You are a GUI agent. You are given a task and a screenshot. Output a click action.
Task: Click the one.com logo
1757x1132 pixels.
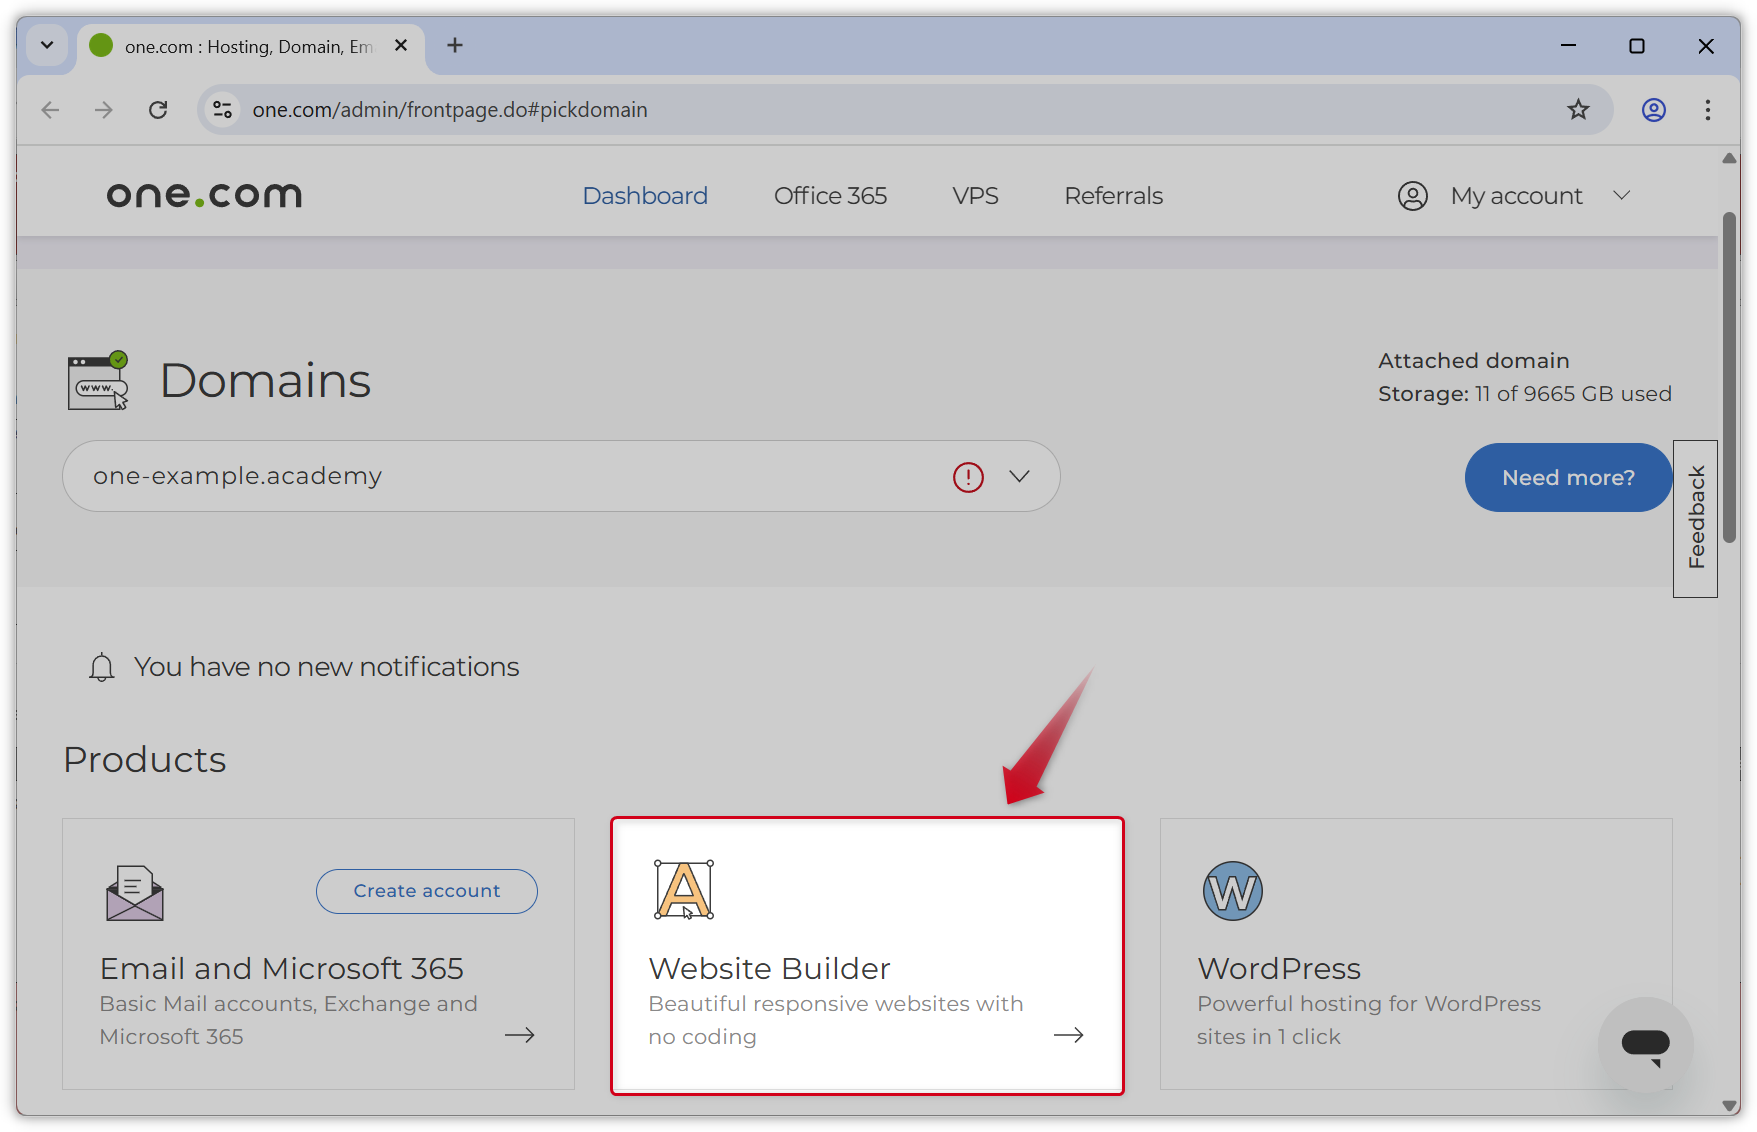203,194
